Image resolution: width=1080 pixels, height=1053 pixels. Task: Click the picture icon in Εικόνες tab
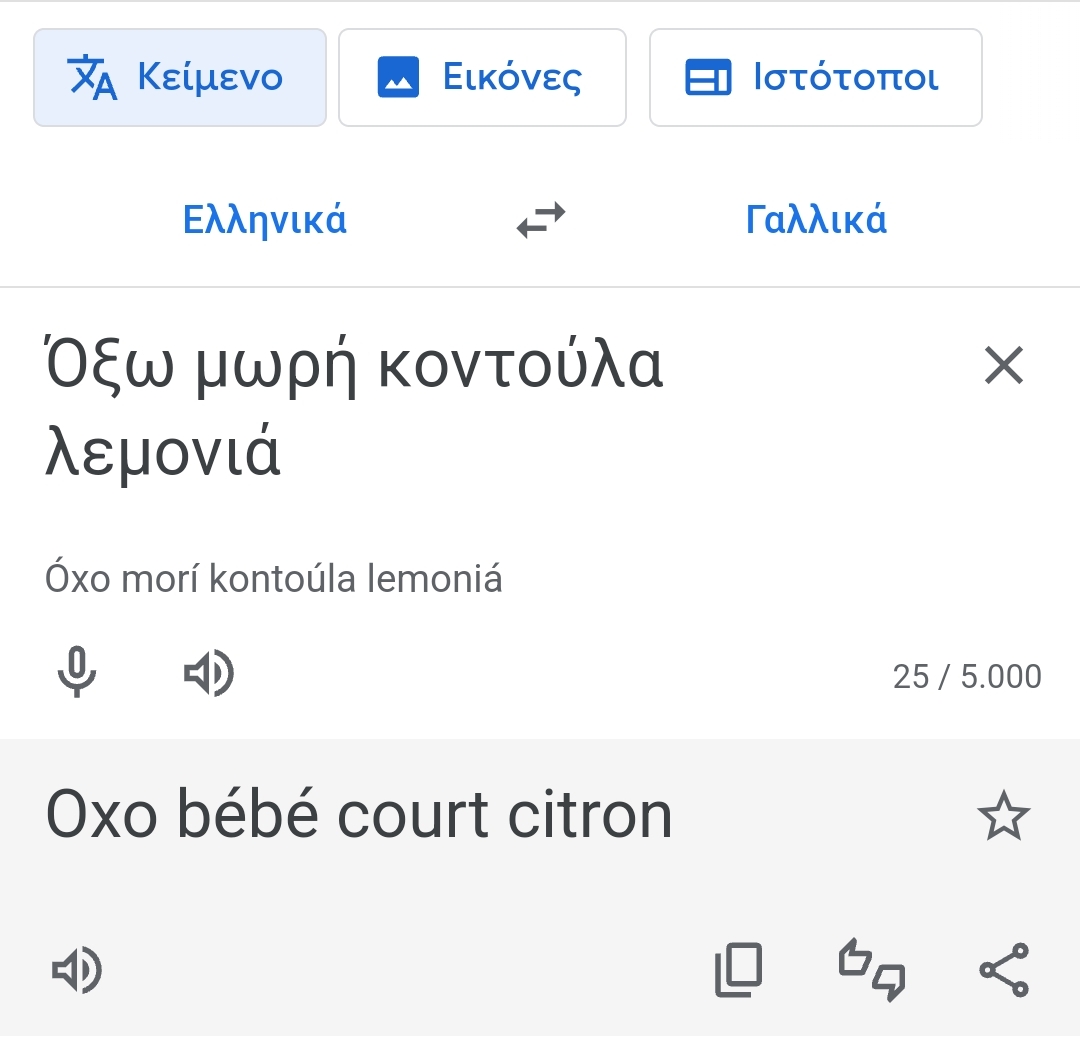tap(398, 78)
